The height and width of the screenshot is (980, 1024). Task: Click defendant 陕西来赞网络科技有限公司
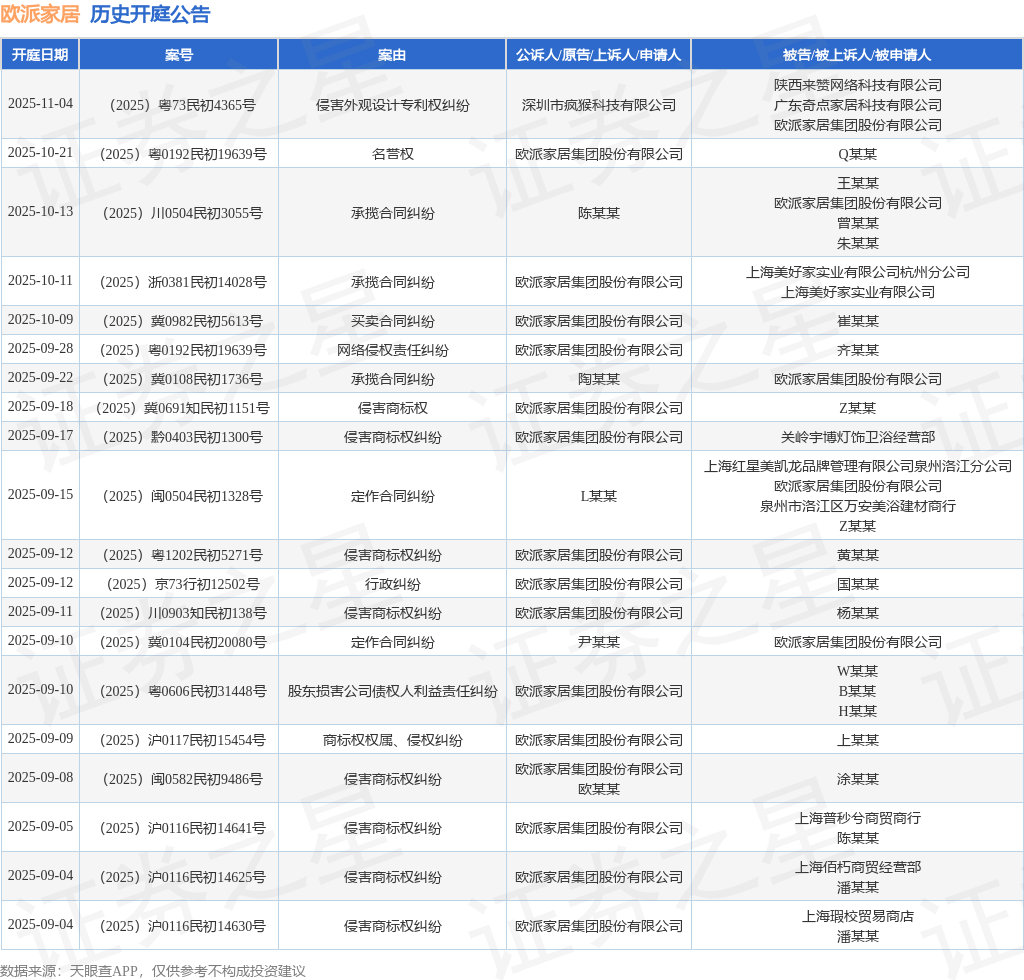click(857, 85)
